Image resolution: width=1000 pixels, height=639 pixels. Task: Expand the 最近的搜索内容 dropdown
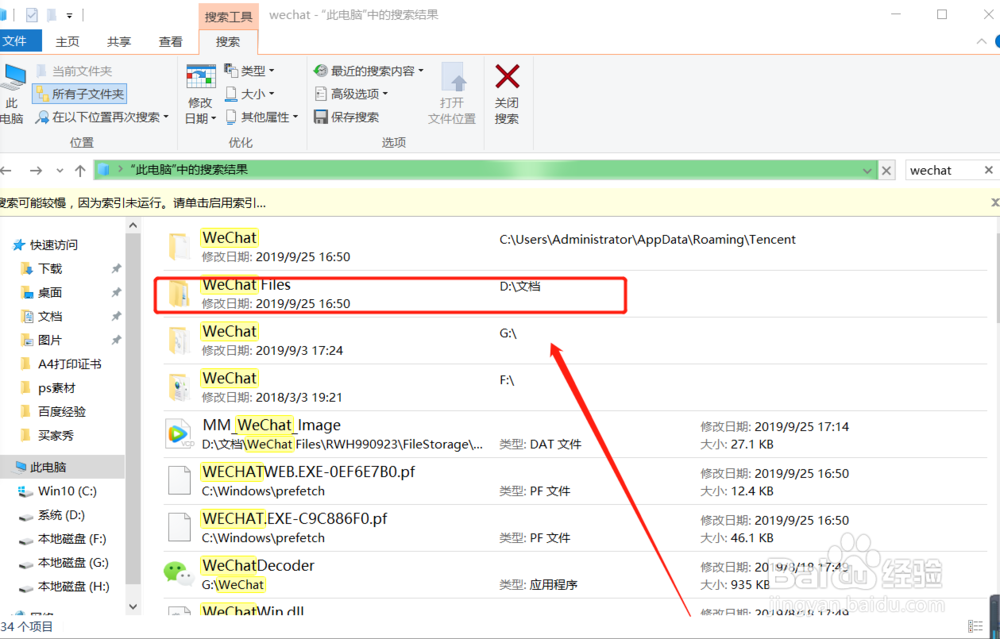(x=369, y=70)
